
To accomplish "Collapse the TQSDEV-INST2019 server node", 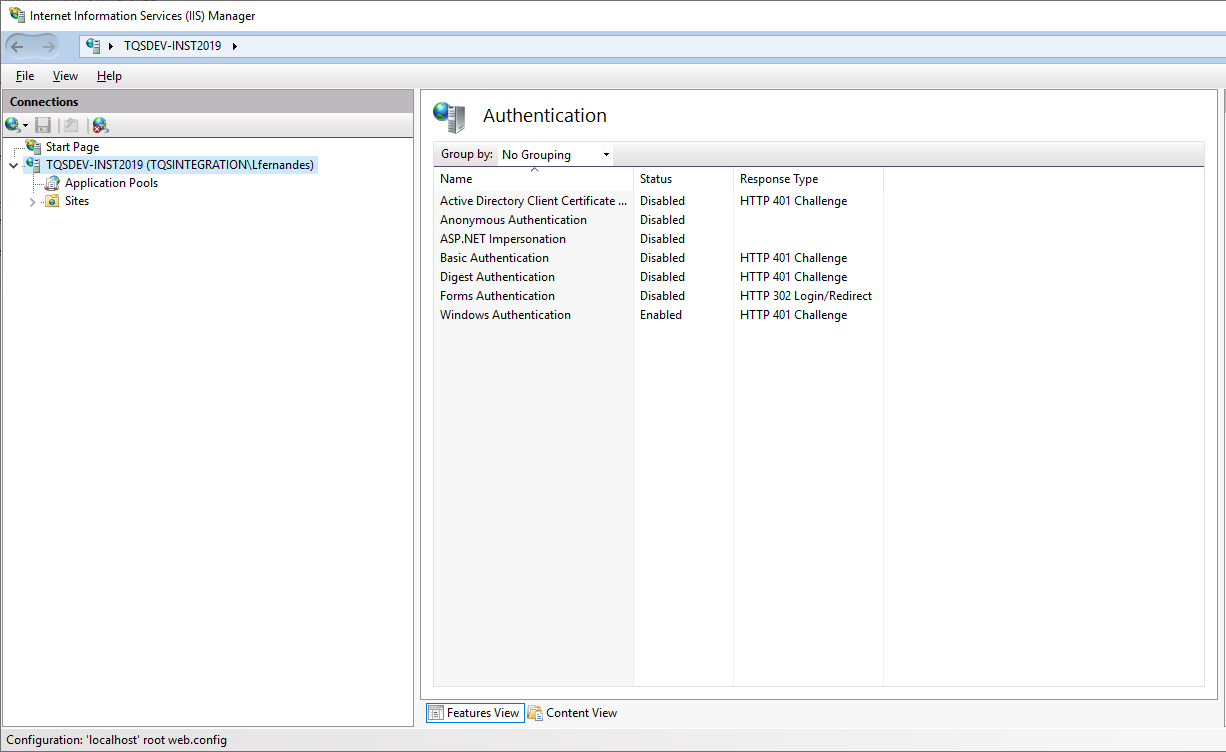I will pos(13,166).
